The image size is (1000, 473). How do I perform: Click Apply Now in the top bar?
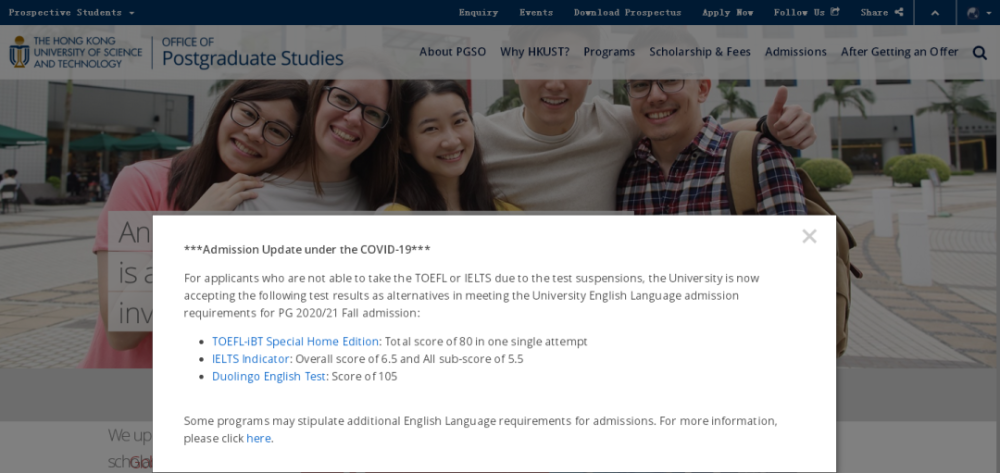click(x=728, y=12)
